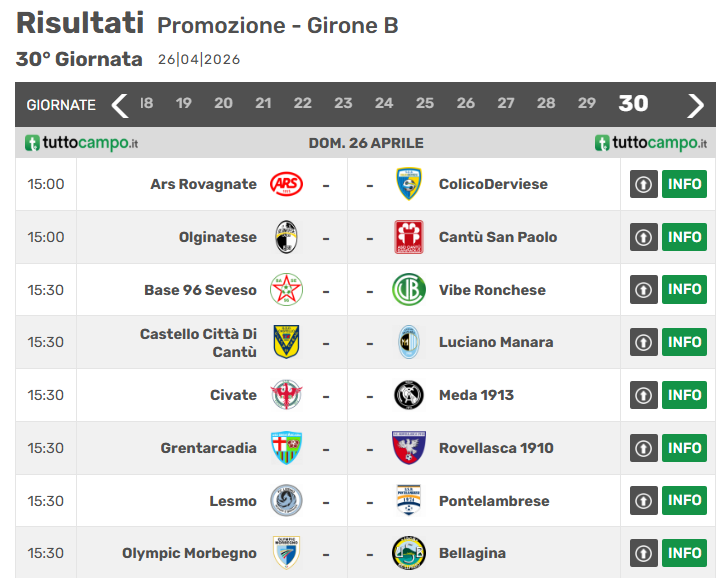The image size is (717, 578).
Task: Go to next matchdays with right arrow
Action: 696,104
